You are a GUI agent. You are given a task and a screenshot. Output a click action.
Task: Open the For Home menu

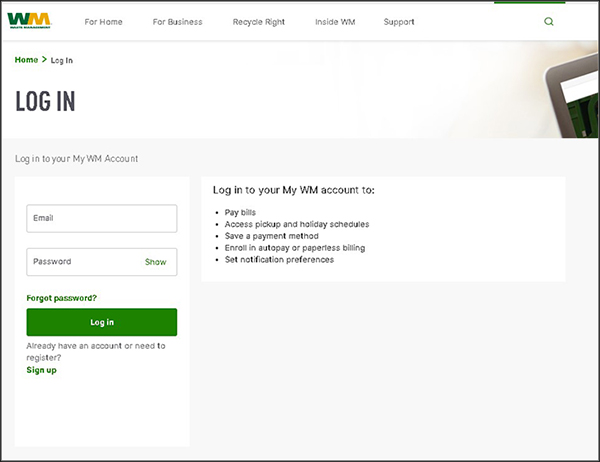click(104, 22)
